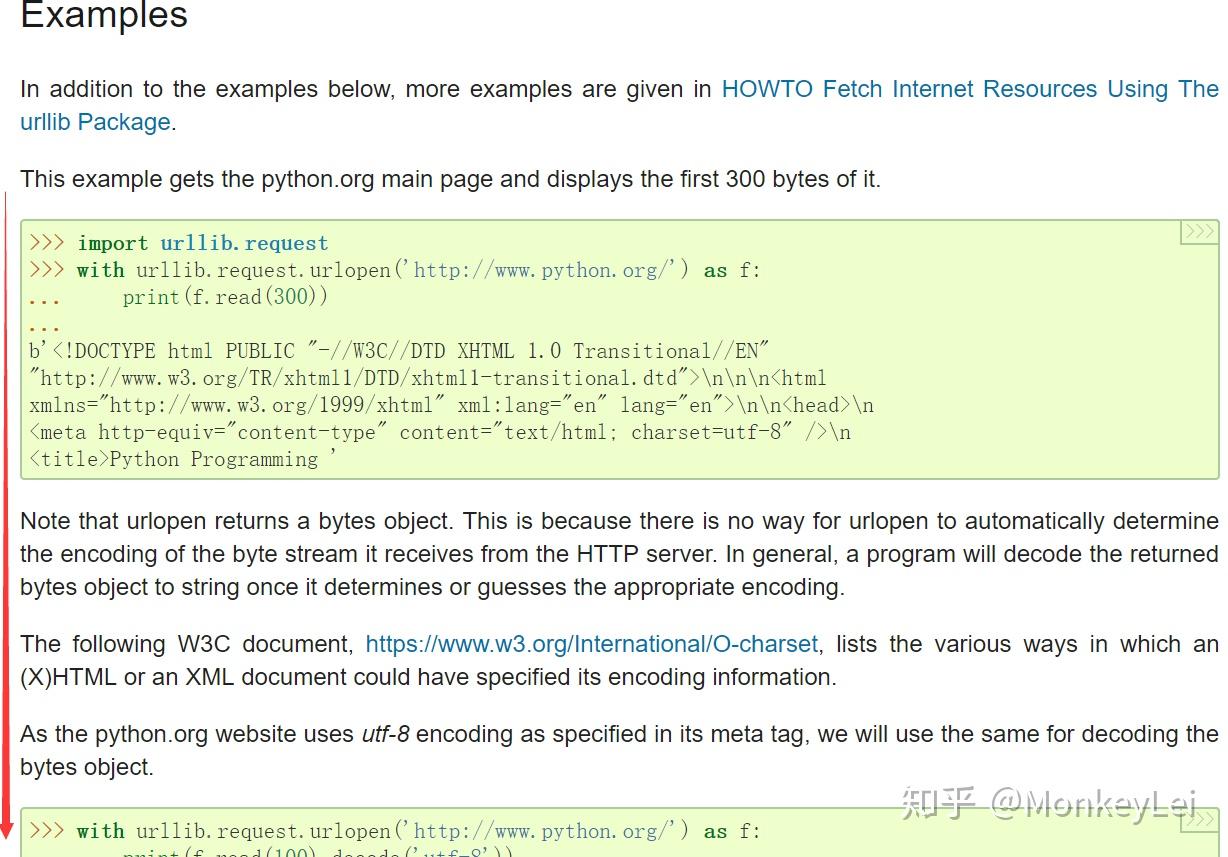Toggle the >>> prompt visibility on first code block
1228x857 pixels.
pyautogui.click(x=1198, y=230)
